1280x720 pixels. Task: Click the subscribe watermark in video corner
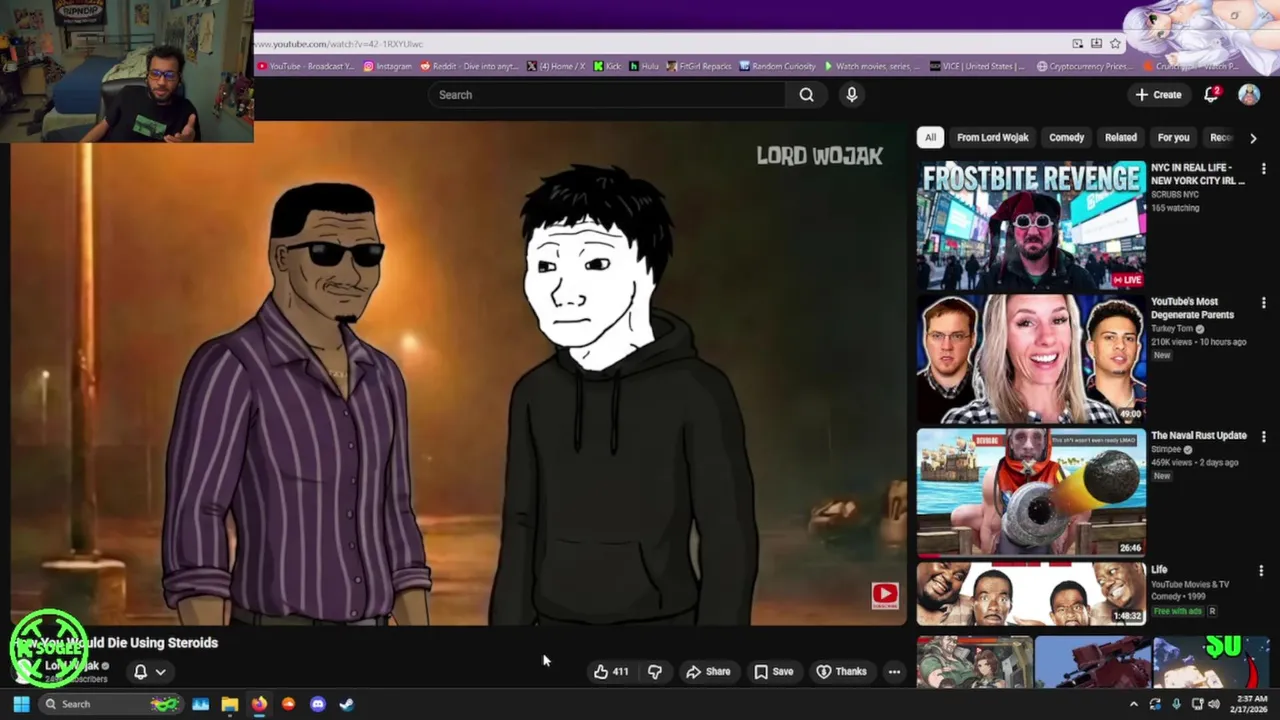point(885,595)
